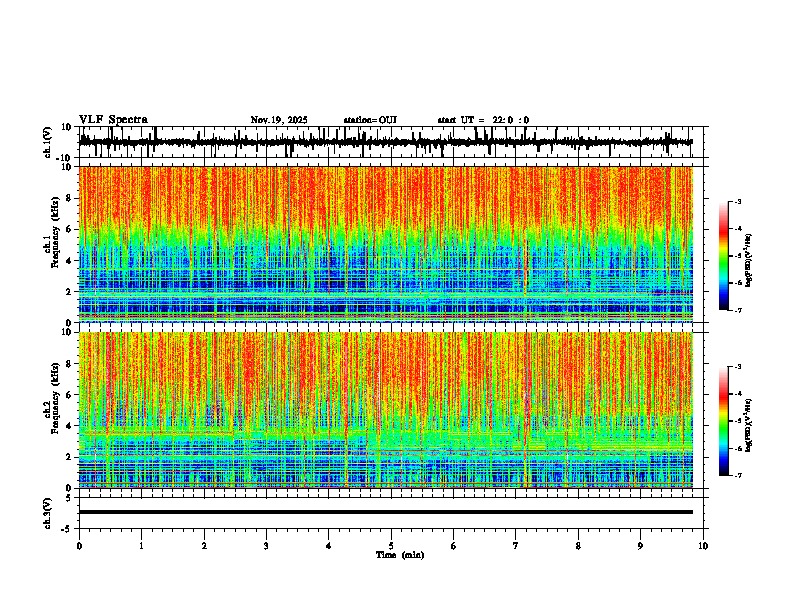
Task: Click the "8" kHz tick on ch.2 spectrogram
Action: point(70,364)
